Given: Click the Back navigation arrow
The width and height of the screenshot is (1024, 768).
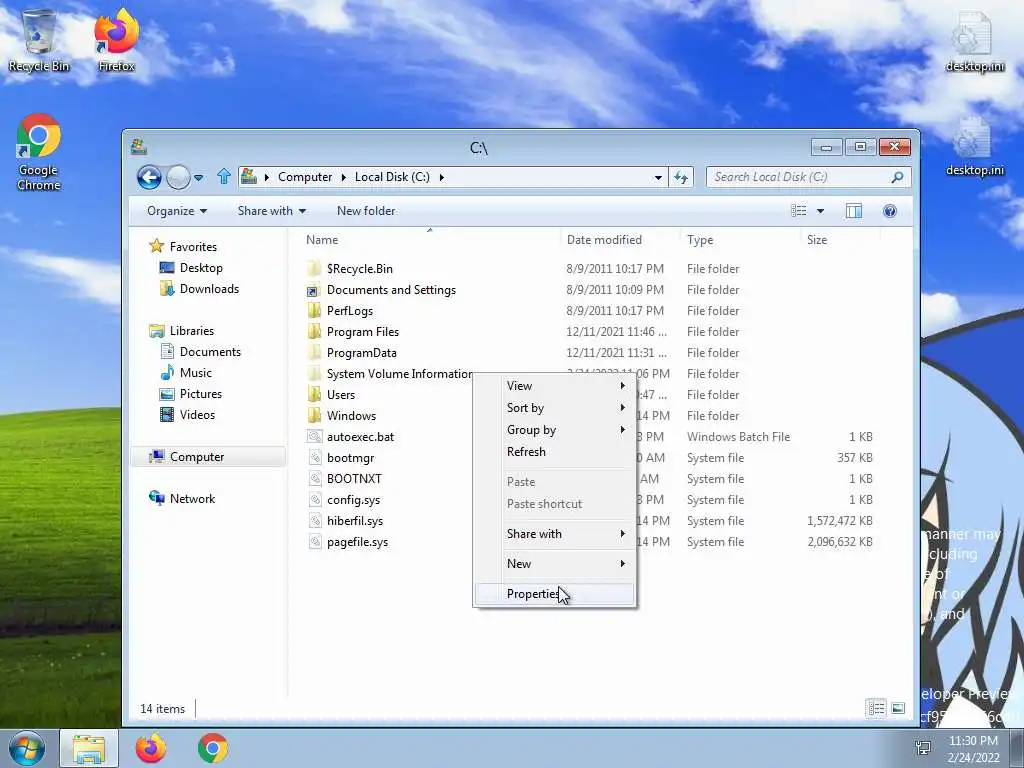Looking at the screenshot, I should pyautogui.click(x=149, y=177).
